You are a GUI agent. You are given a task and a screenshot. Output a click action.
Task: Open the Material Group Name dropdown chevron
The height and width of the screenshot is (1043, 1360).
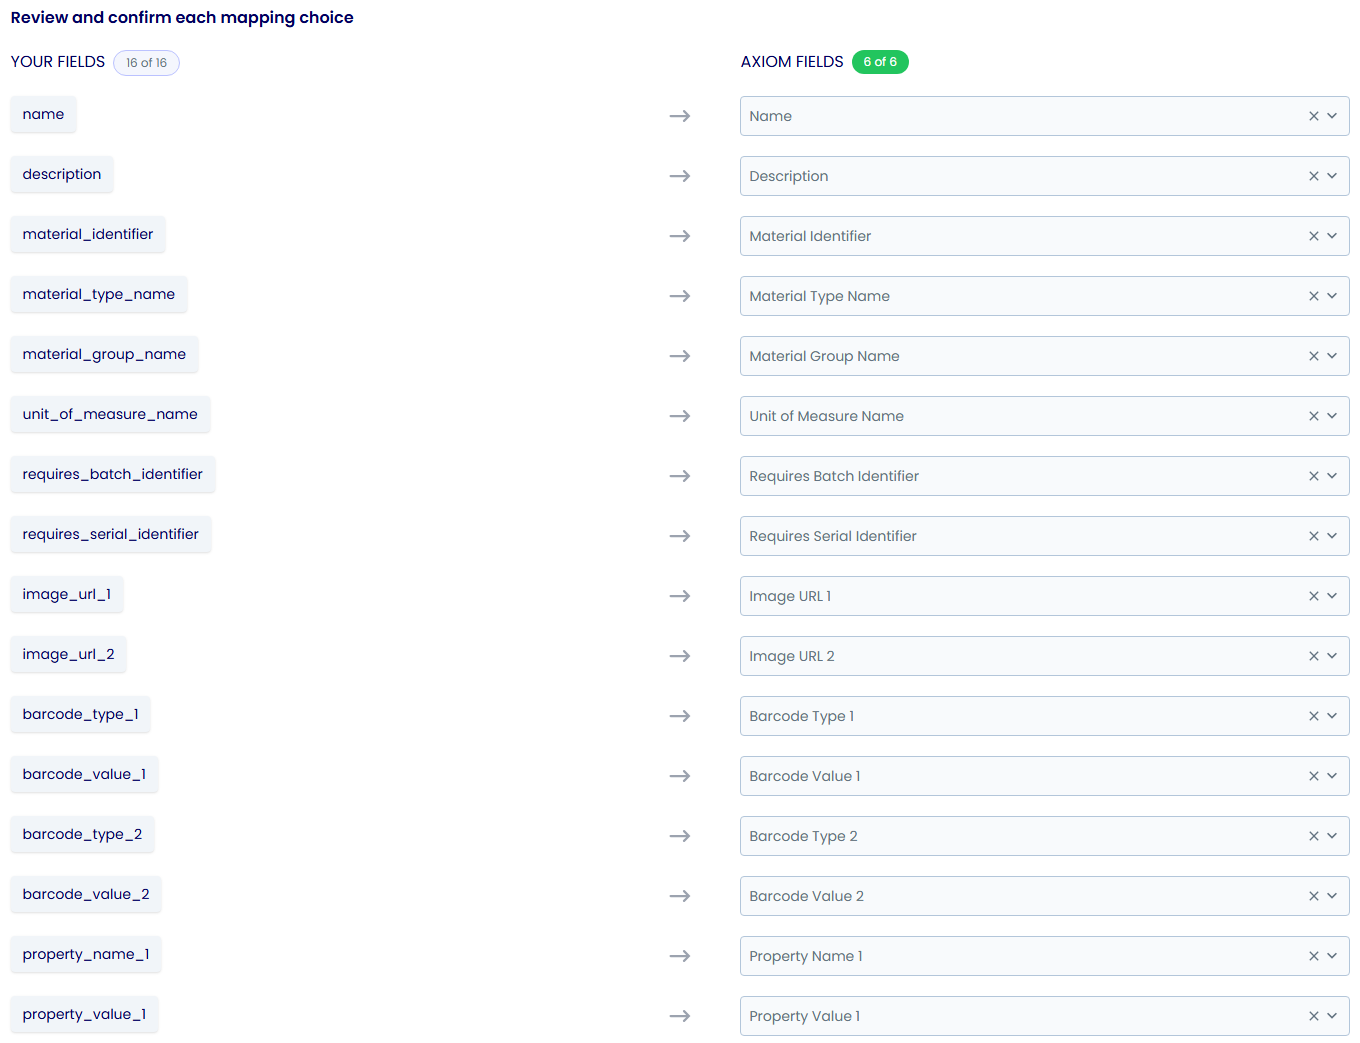[x=1332, y=356]
